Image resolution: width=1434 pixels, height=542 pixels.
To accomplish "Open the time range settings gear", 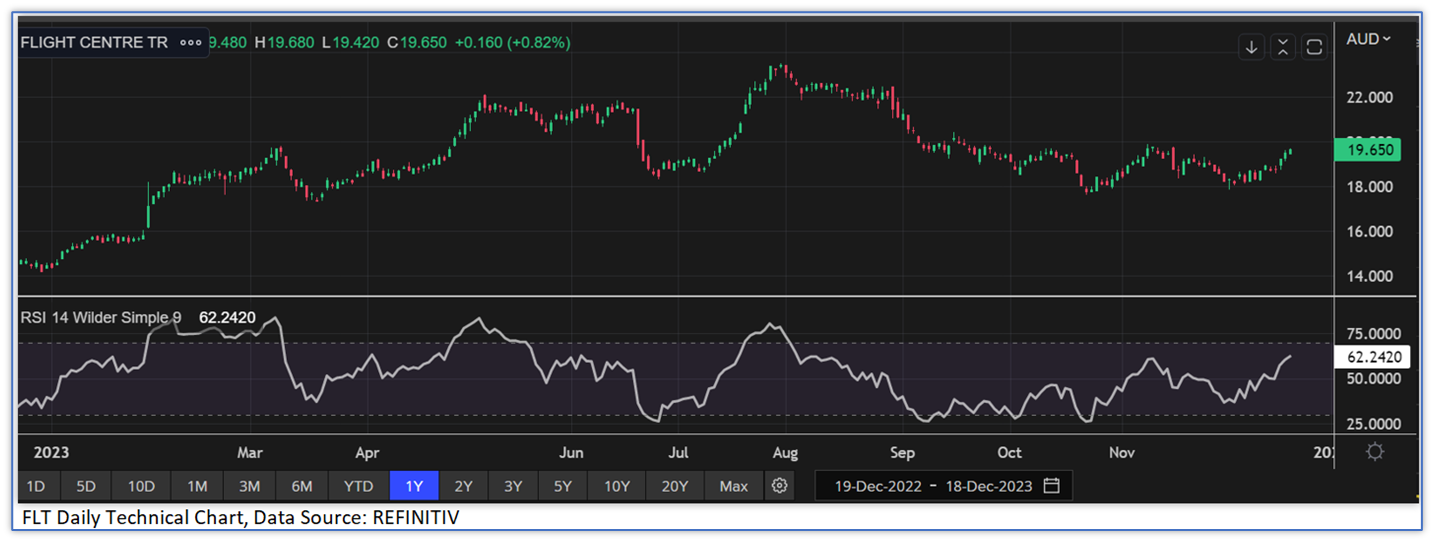I will click(x=780, y=486).
